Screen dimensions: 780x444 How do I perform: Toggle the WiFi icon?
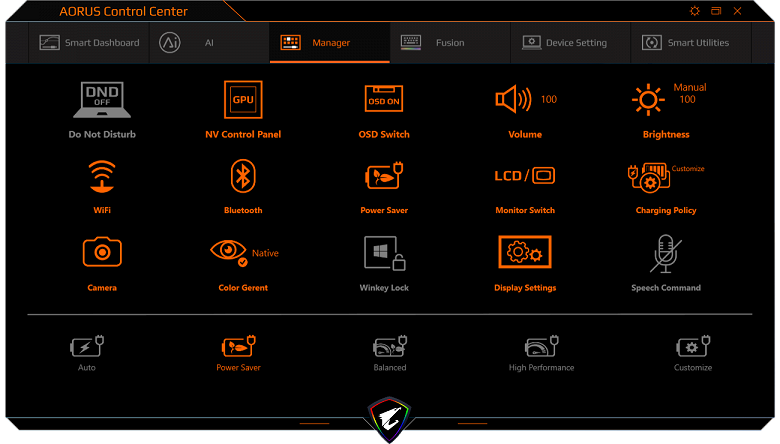tap(102, 176)
